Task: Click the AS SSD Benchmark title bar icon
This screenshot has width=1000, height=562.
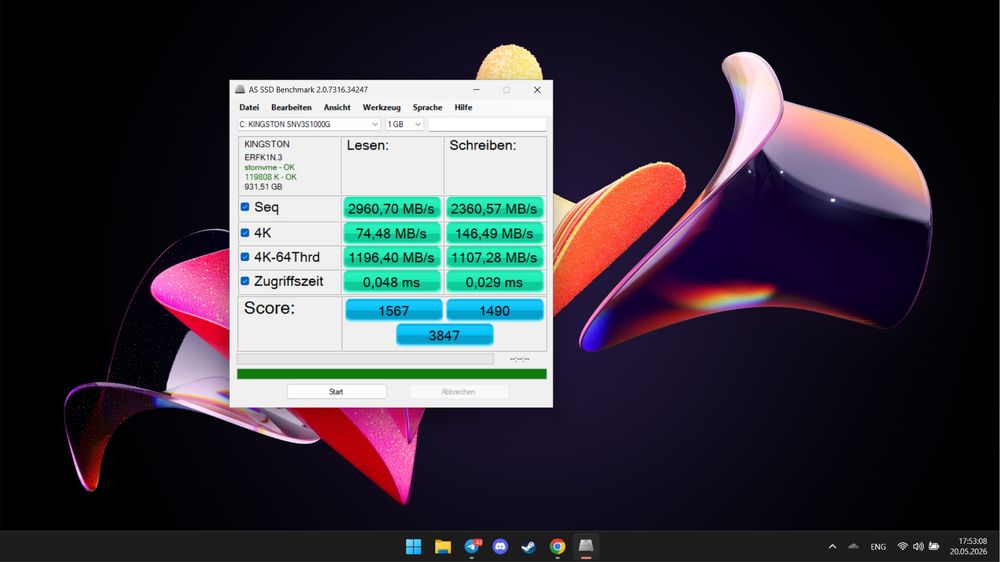Action: tap(240, 90)
